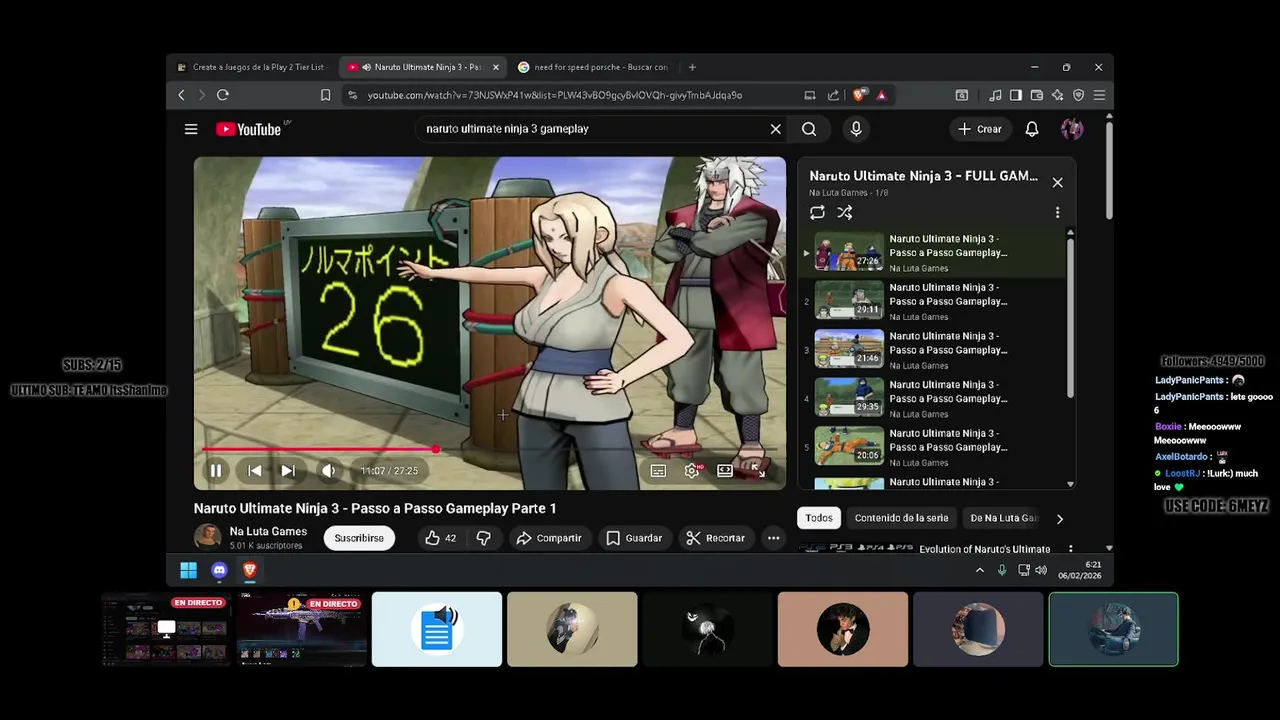Show more filter chips with right chevron

(x=1059, y=518)
